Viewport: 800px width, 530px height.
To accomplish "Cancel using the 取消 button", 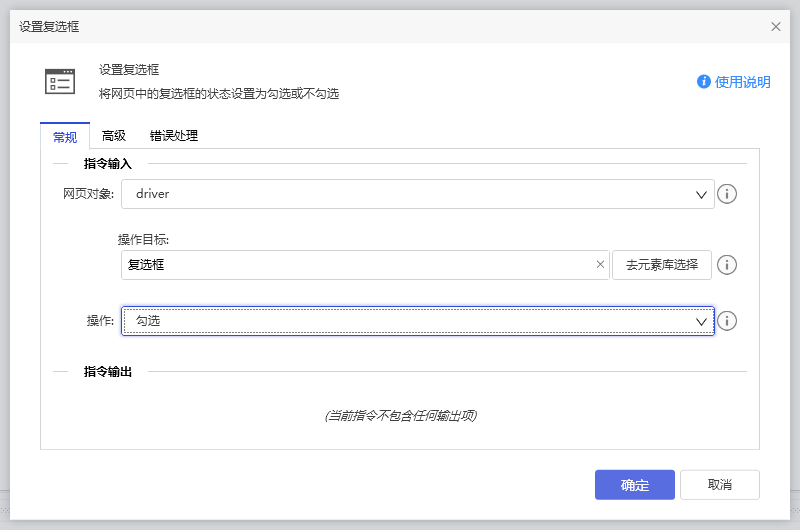I will coord(720,485).
